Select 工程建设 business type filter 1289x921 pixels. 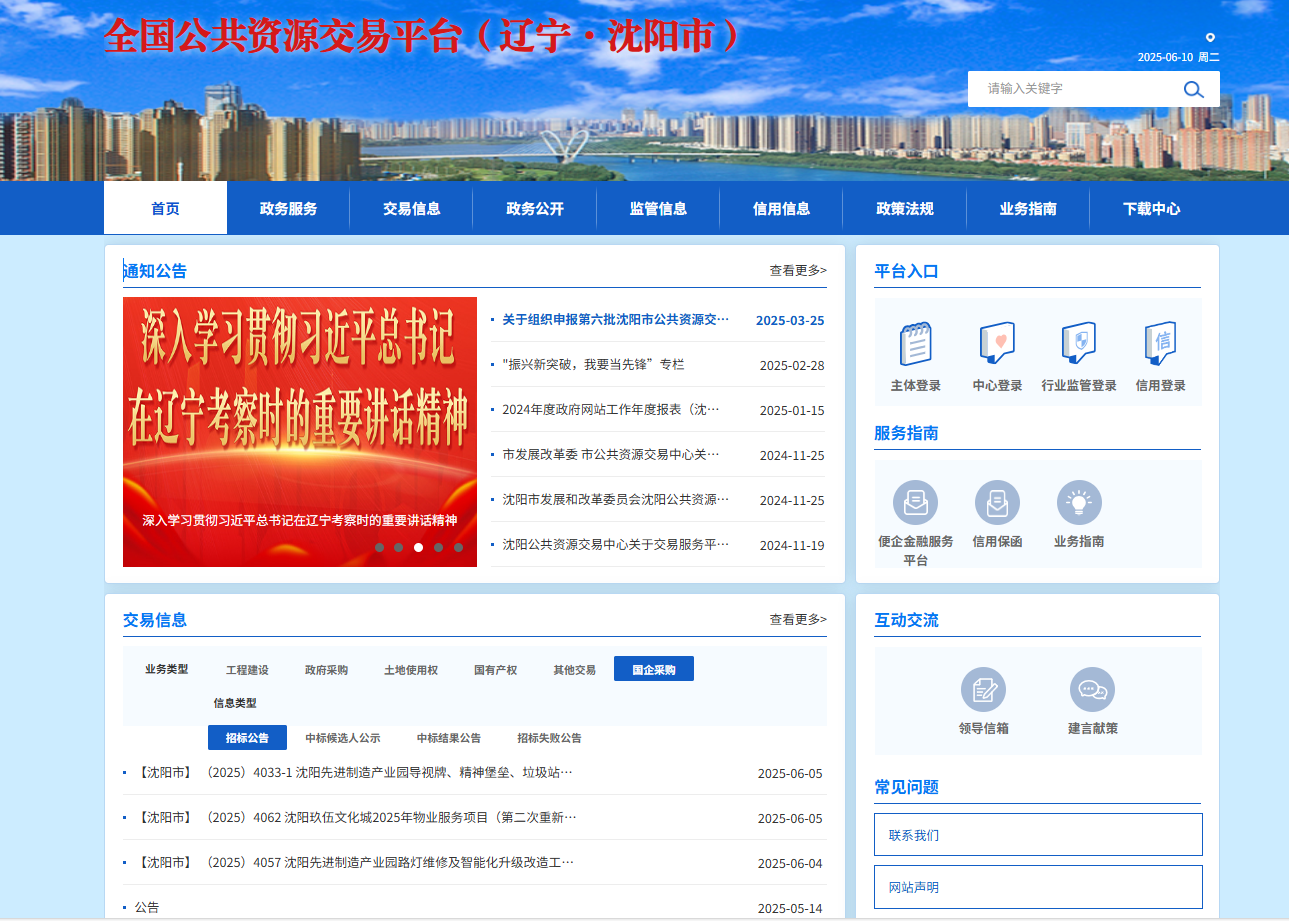(247, 670)
